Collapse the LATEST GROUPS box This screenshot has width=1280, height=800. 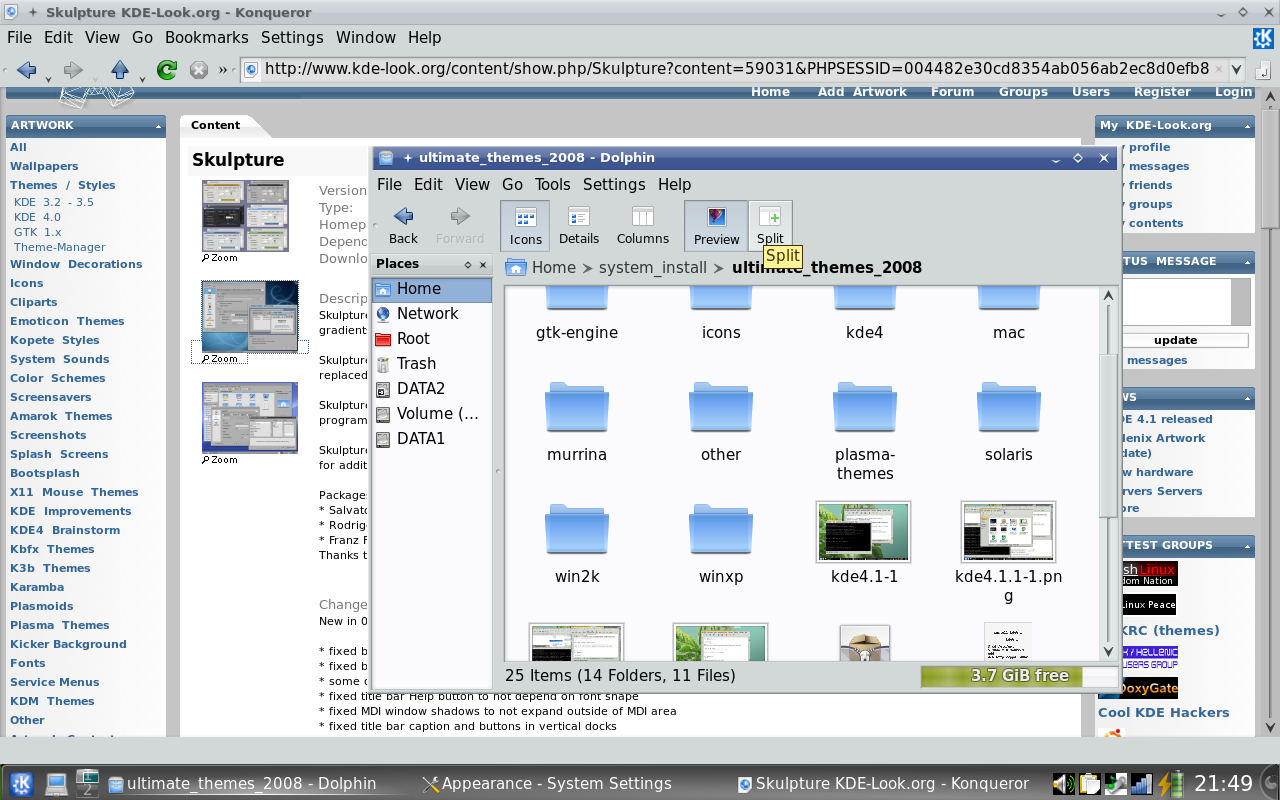pos(1247,546)
